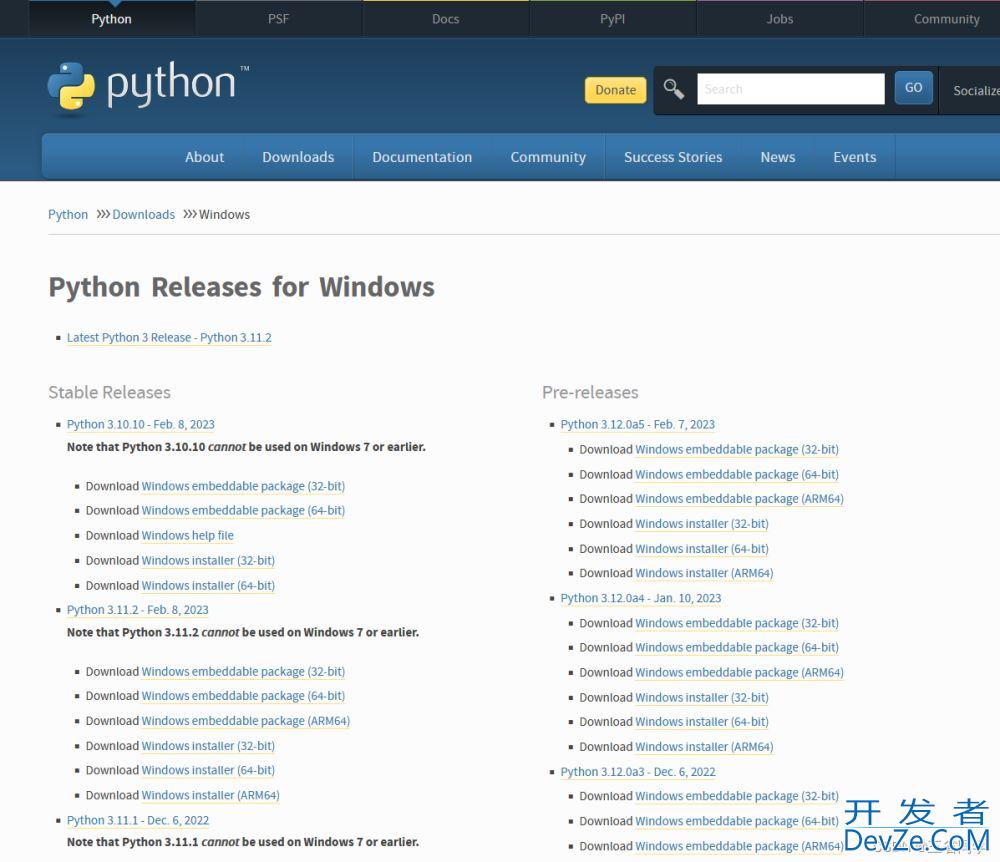Open Python 3.10.10 - Feb. 8, 2023 link
Screen dimensions: 1000x862
(x=141, y=425)
